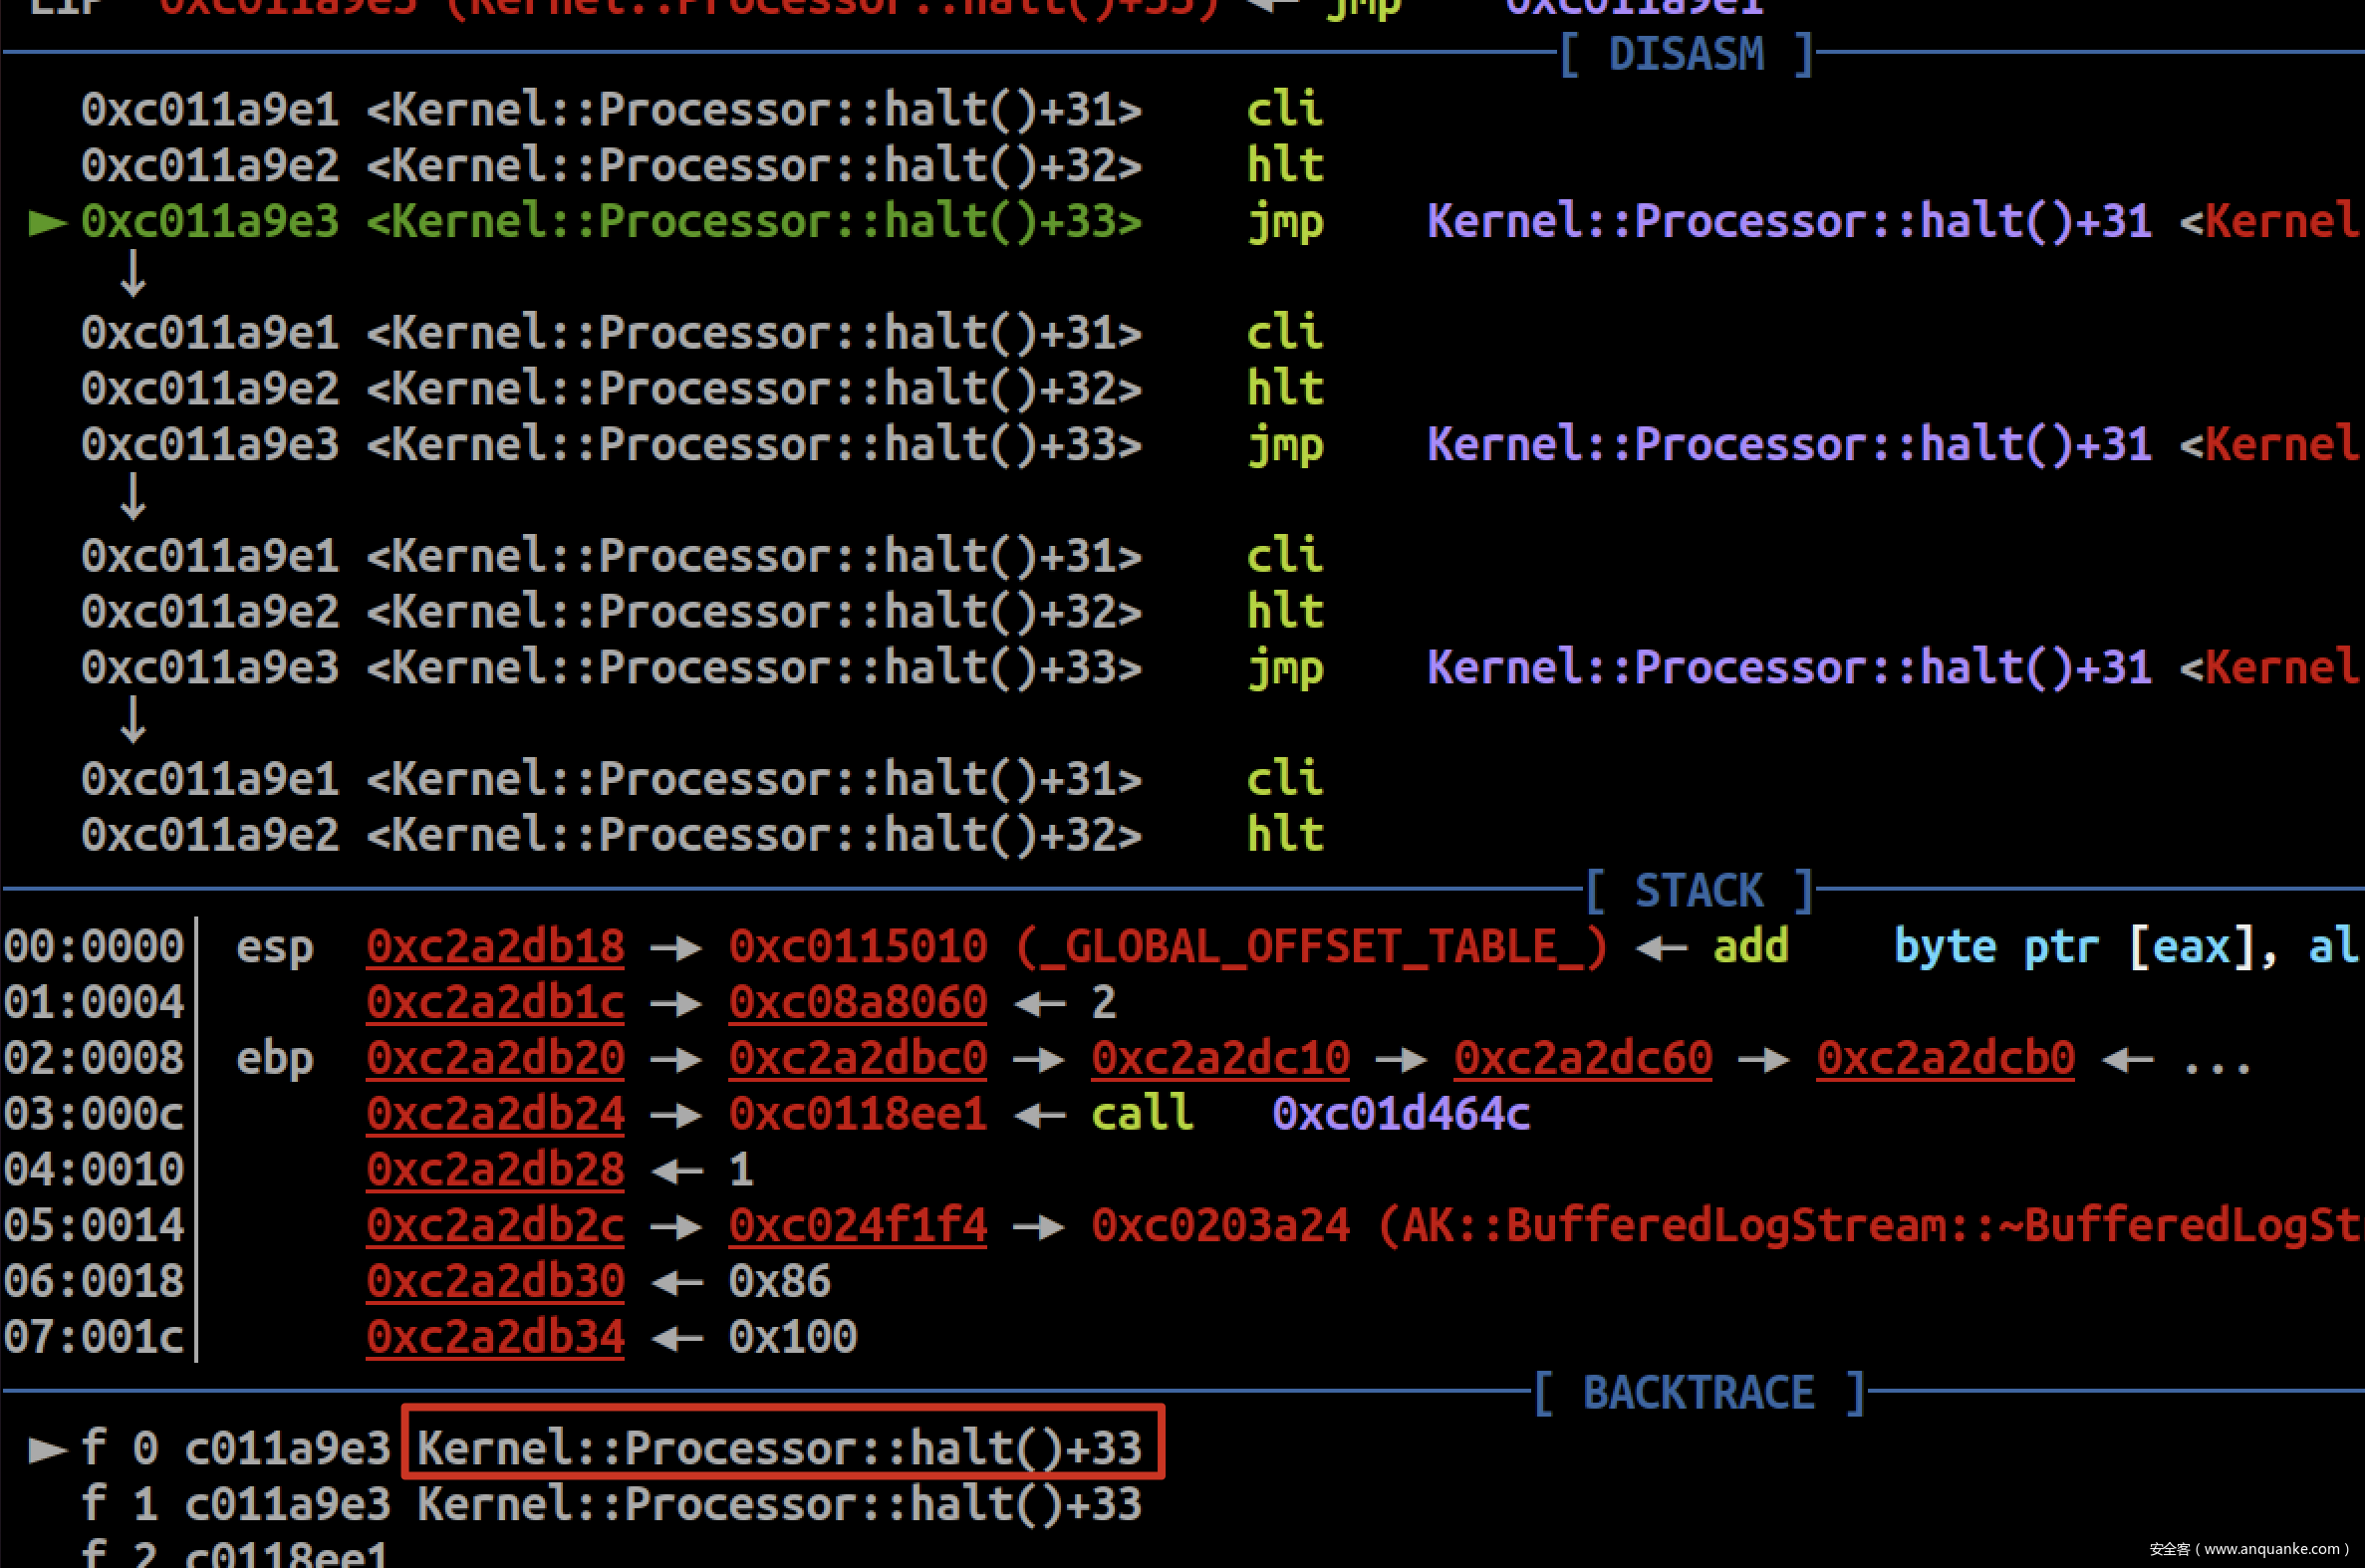Click call target 0xc01d464c
The image size is (2365, 1568).
click(x=1400, y=1114)
